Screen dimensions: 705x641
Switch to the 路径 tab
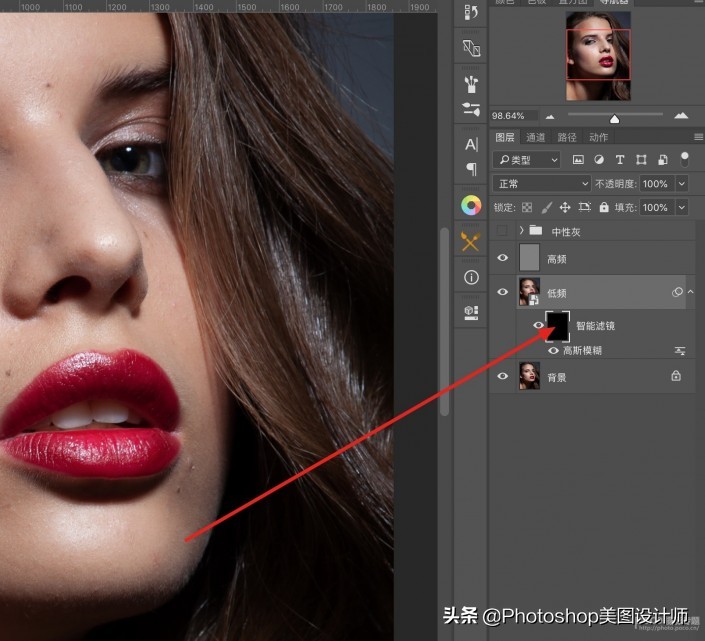pyautogui.click(x=567, y=137)
